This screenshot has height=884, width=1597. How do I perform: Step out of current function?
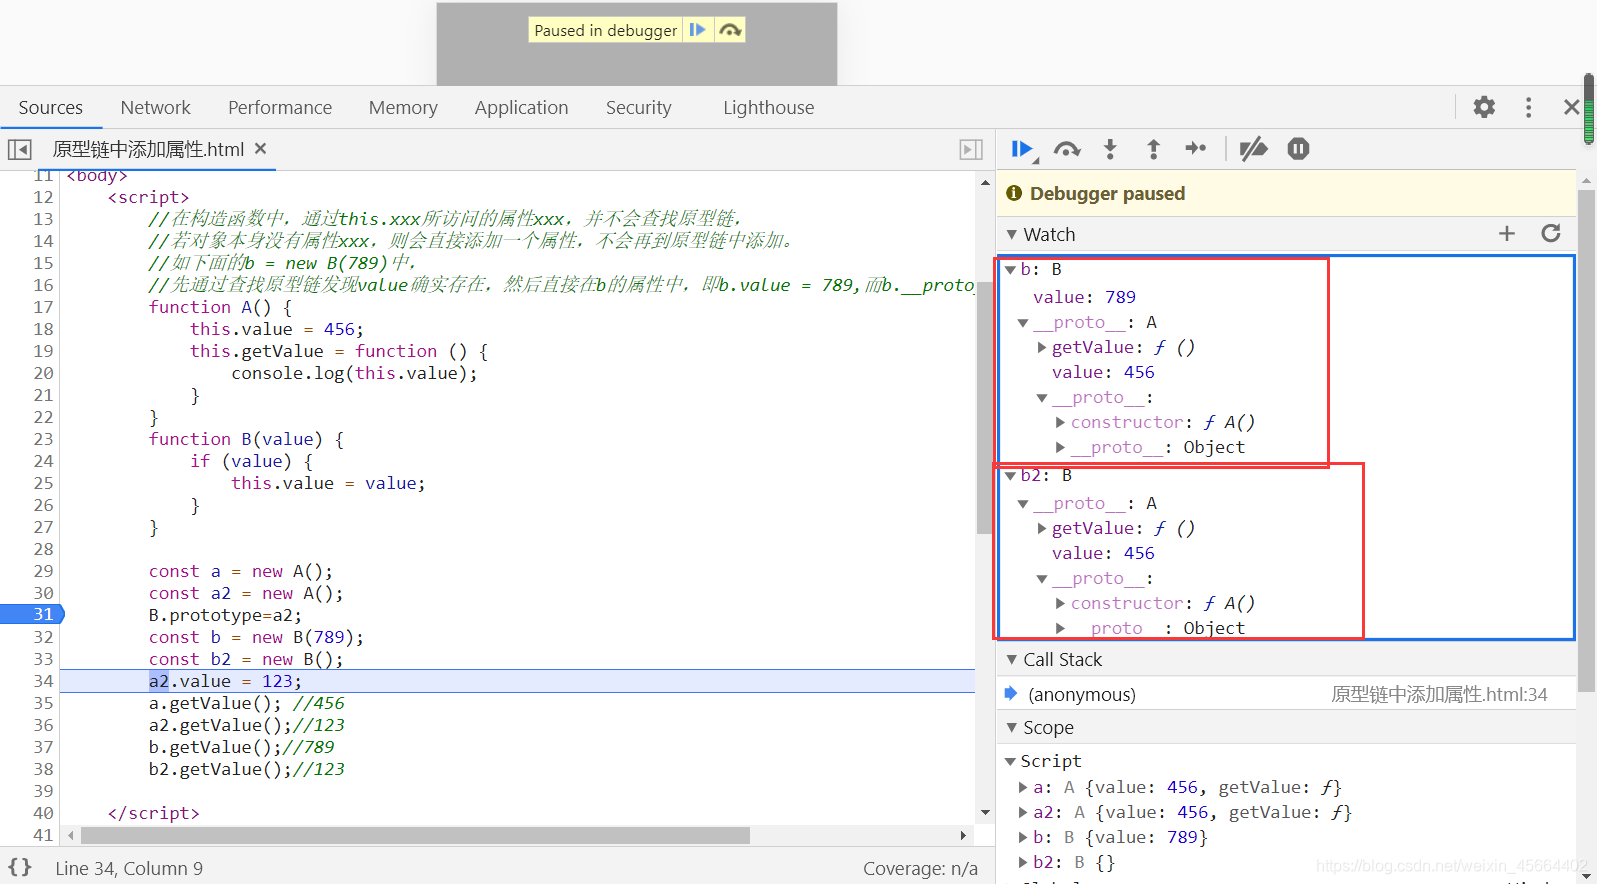(x=1153, y=149)
